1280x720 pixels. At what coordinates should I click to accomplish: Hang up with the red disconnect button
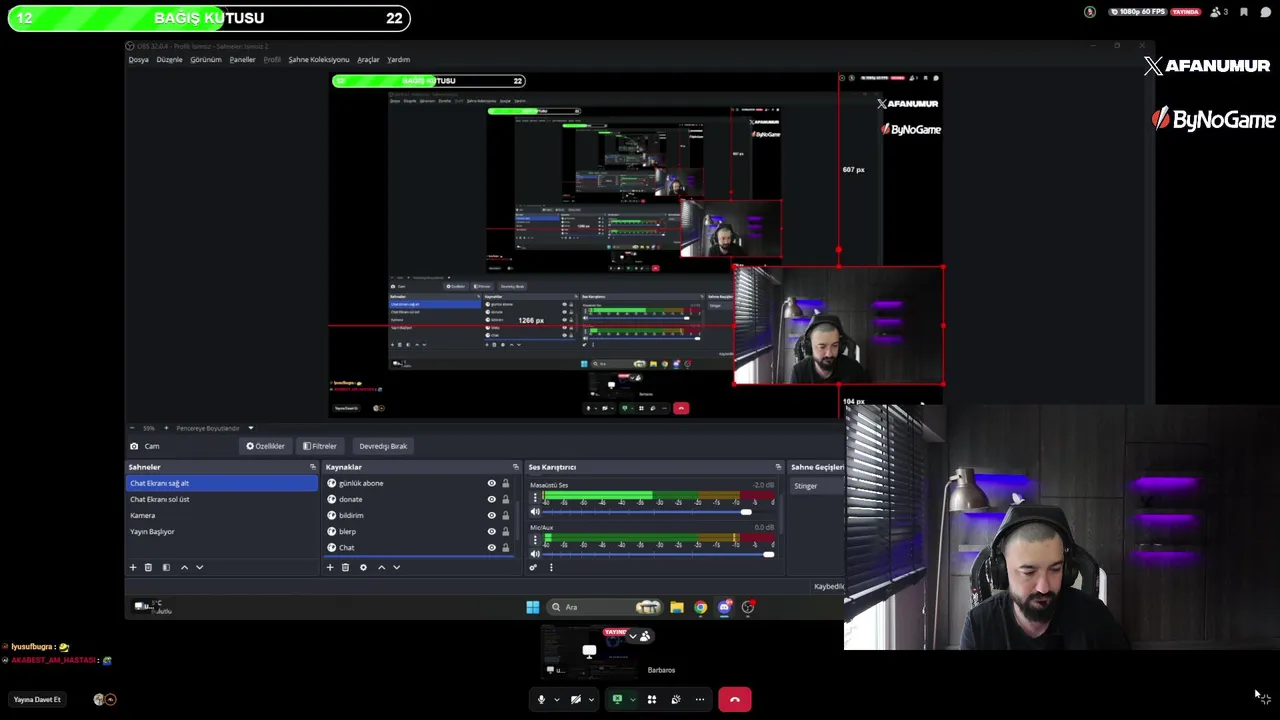[734, 699]
